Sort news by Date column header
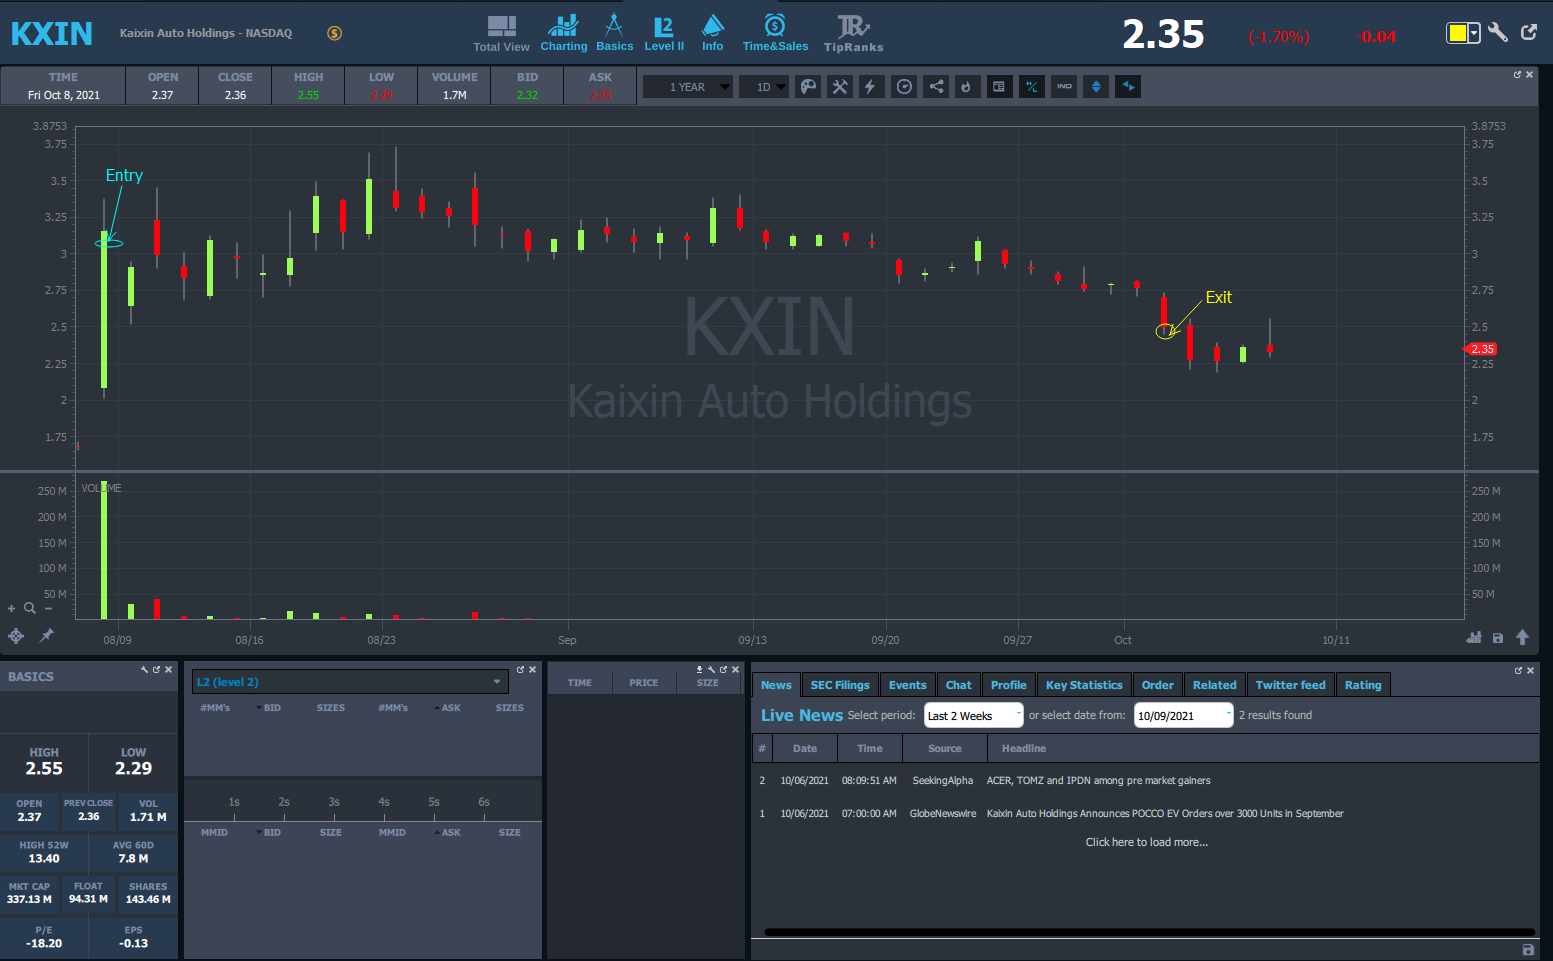This screenshot has width=1553, height=961. coord(805,748)
